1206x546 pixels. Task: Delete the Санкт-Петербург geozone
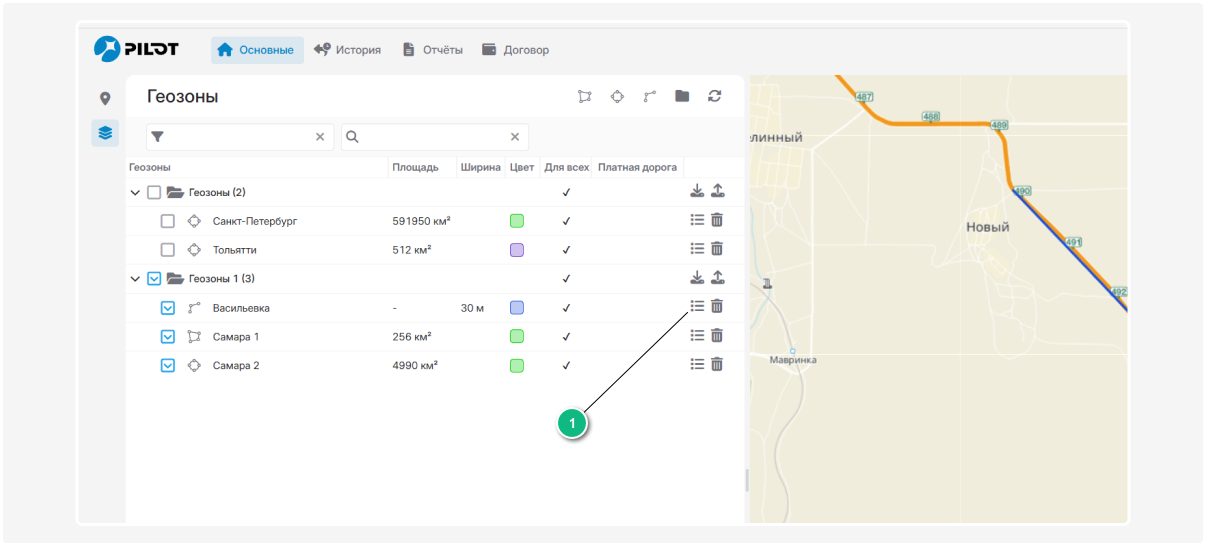717,220
